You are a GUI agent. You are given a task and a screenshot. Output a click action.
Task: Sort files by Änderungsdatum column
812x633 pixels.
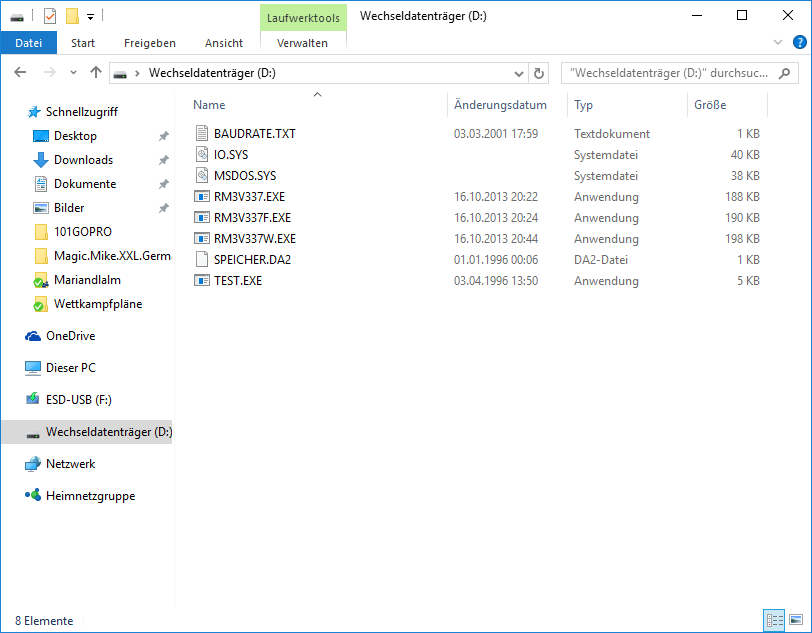pyautogui.click(x=500, y=105)
